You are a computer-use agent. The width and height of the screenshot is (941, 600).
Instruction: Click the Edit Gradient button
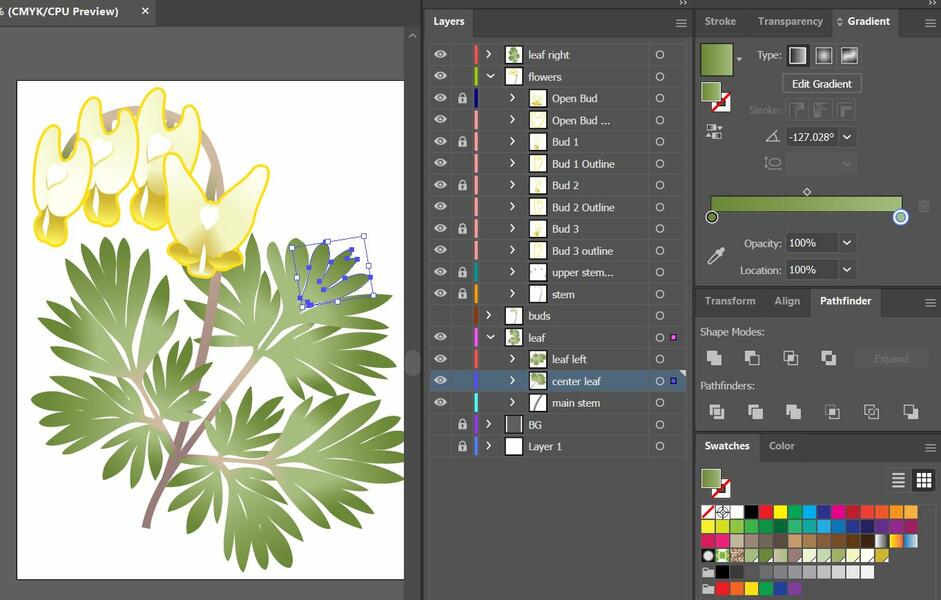click(821, 83)
